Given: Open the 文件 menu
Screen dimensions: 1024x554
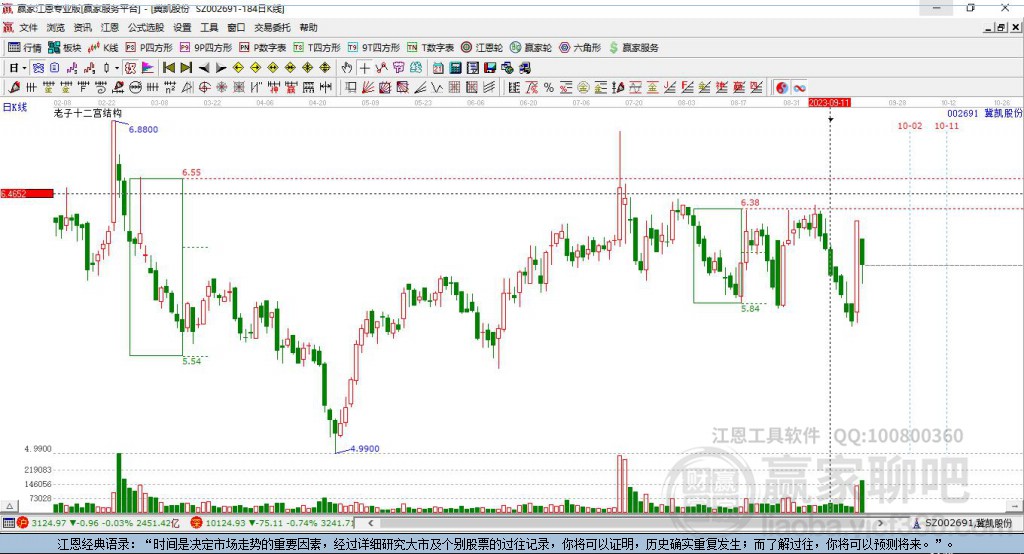Looking at the screenshot, I should 28,27.
